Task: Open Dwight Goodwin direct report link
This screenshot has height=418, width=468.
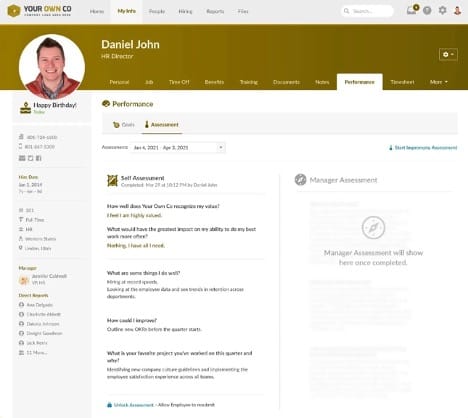Action: click(44, 333)
